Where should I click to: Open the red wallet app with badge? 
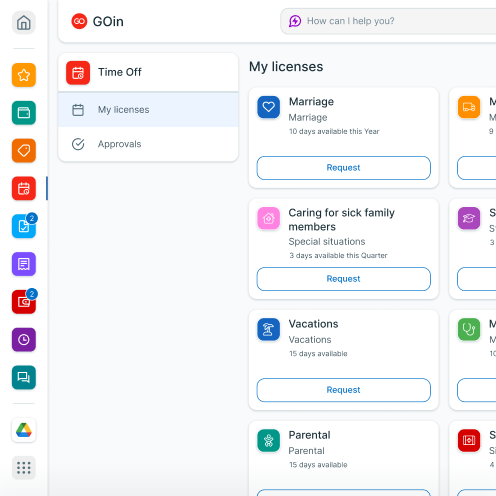pyautogui.click(x=24, y=302)
